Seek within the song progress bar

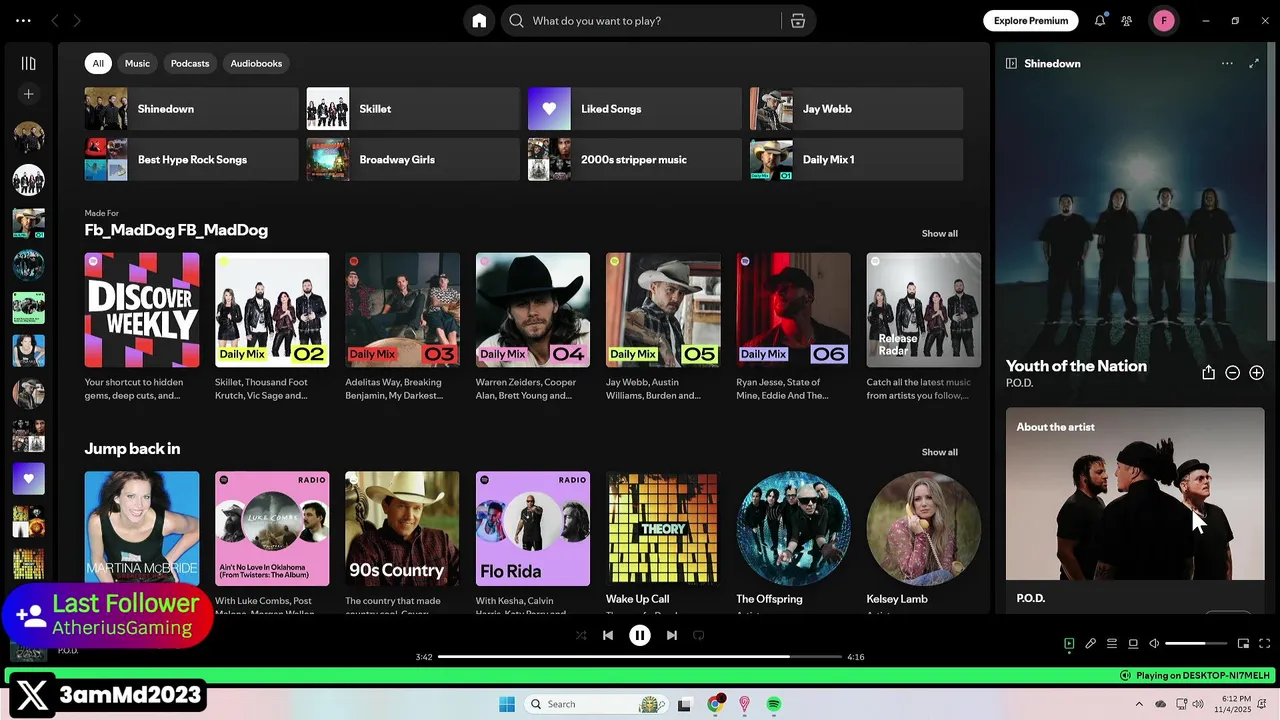tap(640, 657)
